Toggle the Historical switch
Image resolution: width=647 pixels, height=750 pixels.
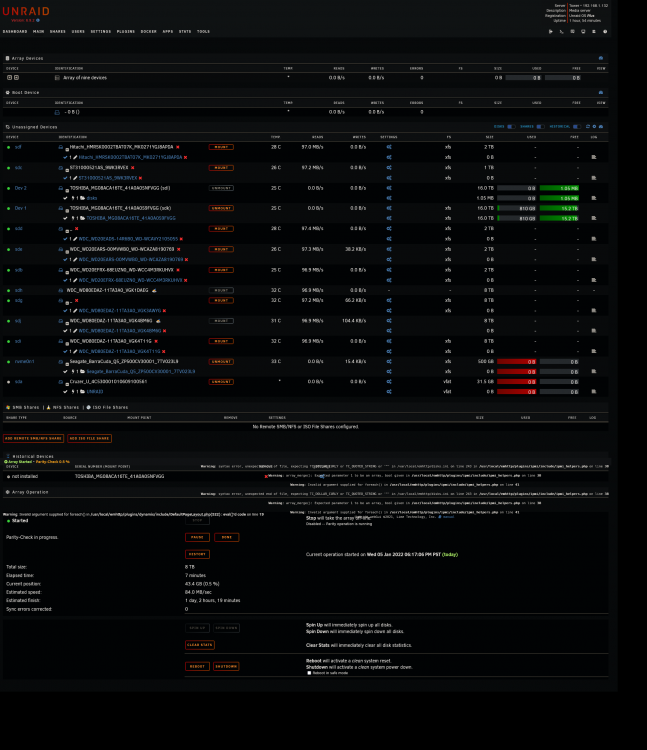tap(577, 127)
